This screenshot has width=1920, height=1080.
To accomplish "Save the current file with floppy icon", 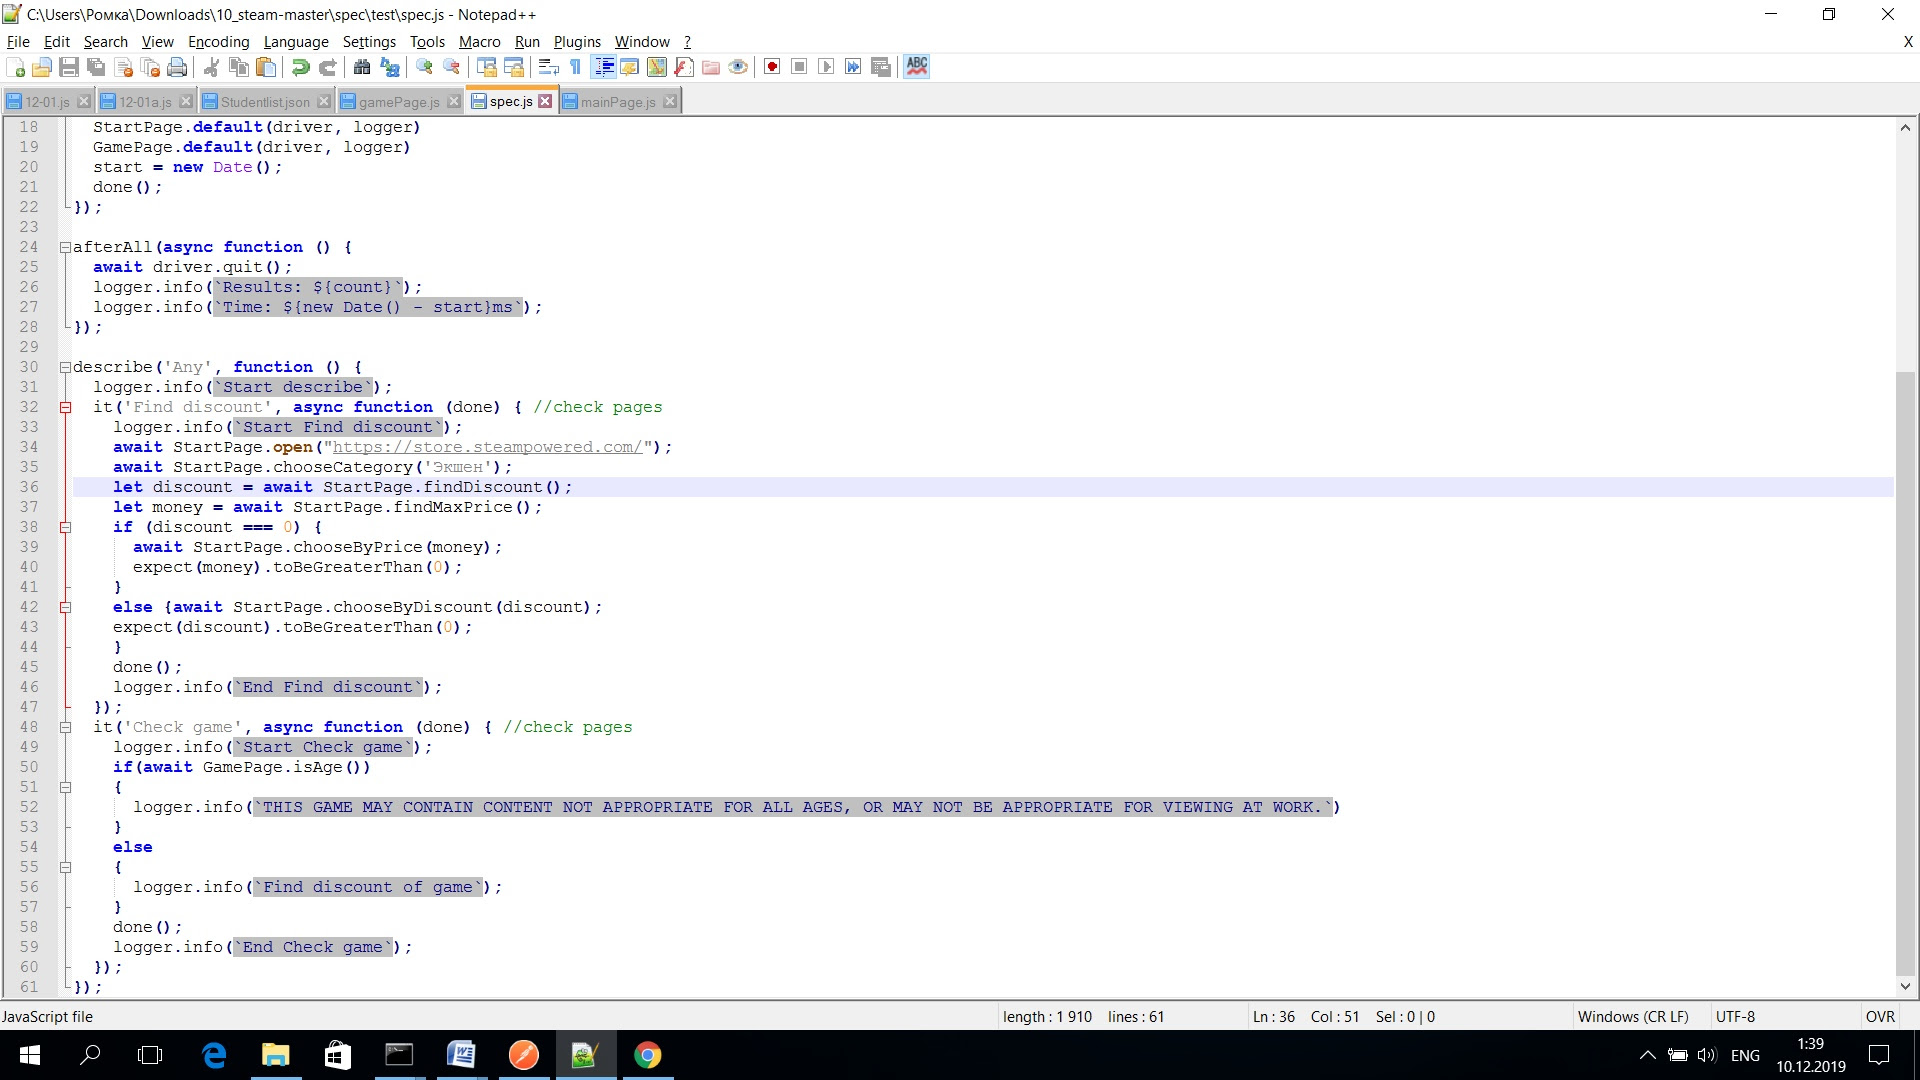I will 69,67.
